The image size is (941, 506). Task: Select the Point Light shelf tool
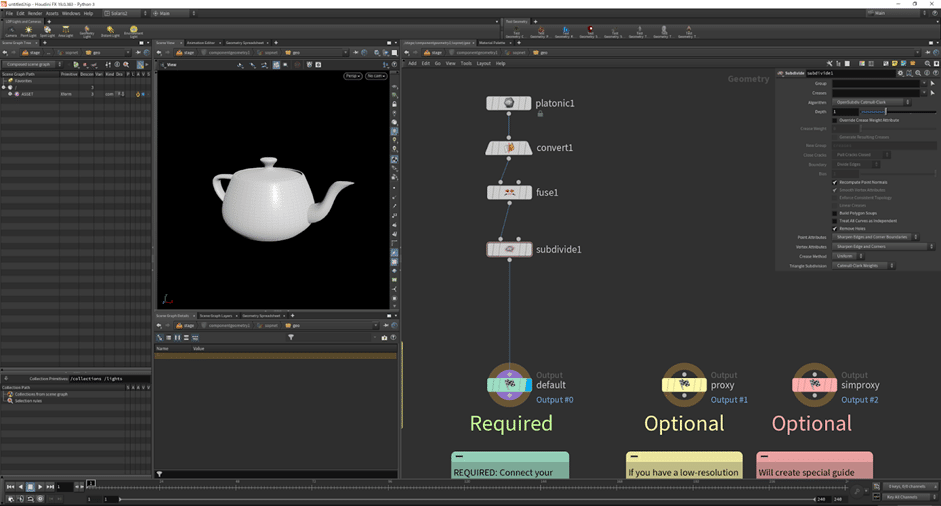coord(30,31)
